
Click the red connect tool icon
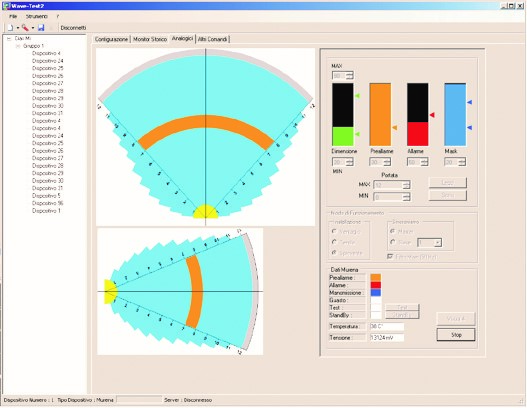25,28
